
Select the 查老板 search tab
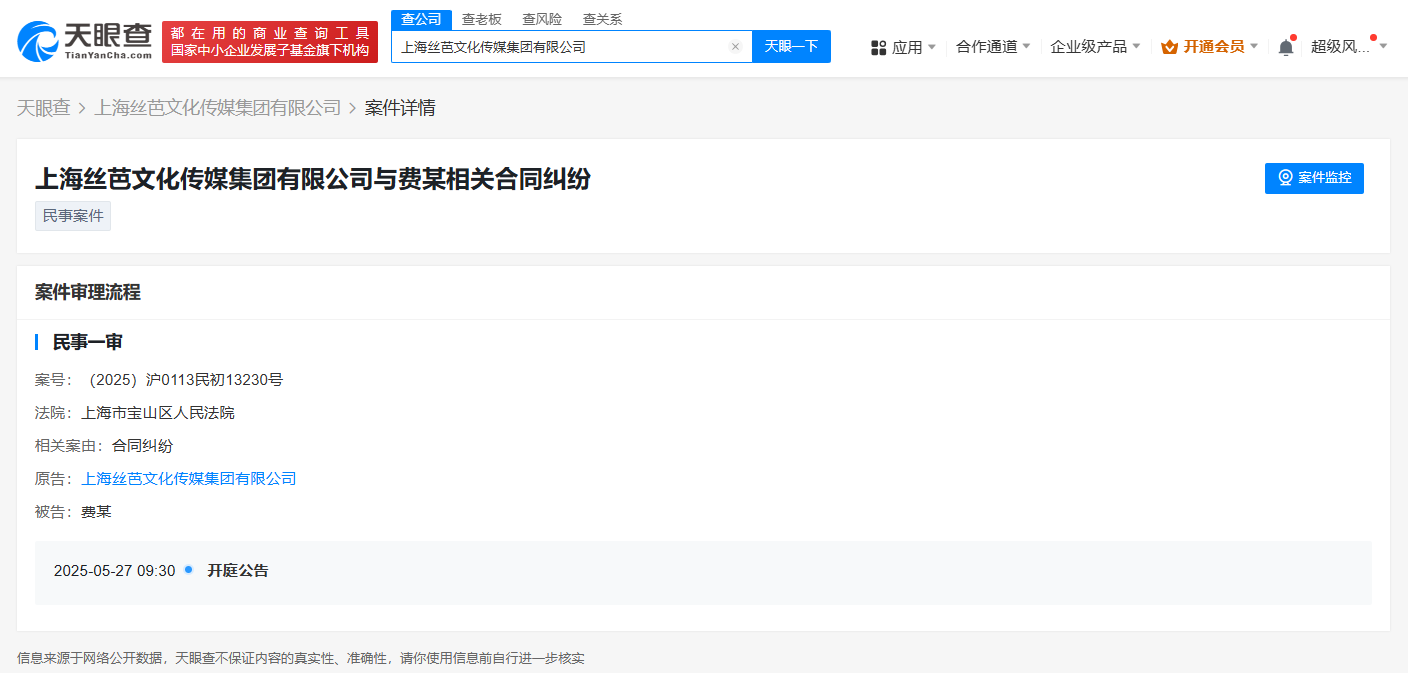482,19
